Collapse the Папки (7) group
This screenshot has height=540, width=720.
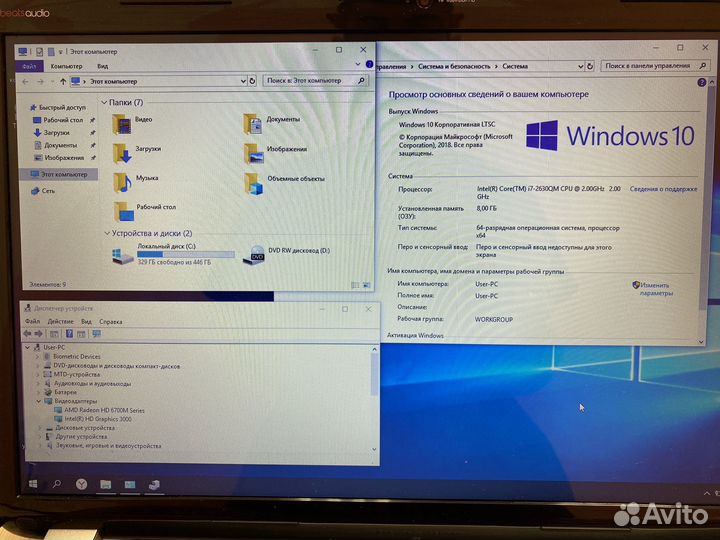point(104,102)
